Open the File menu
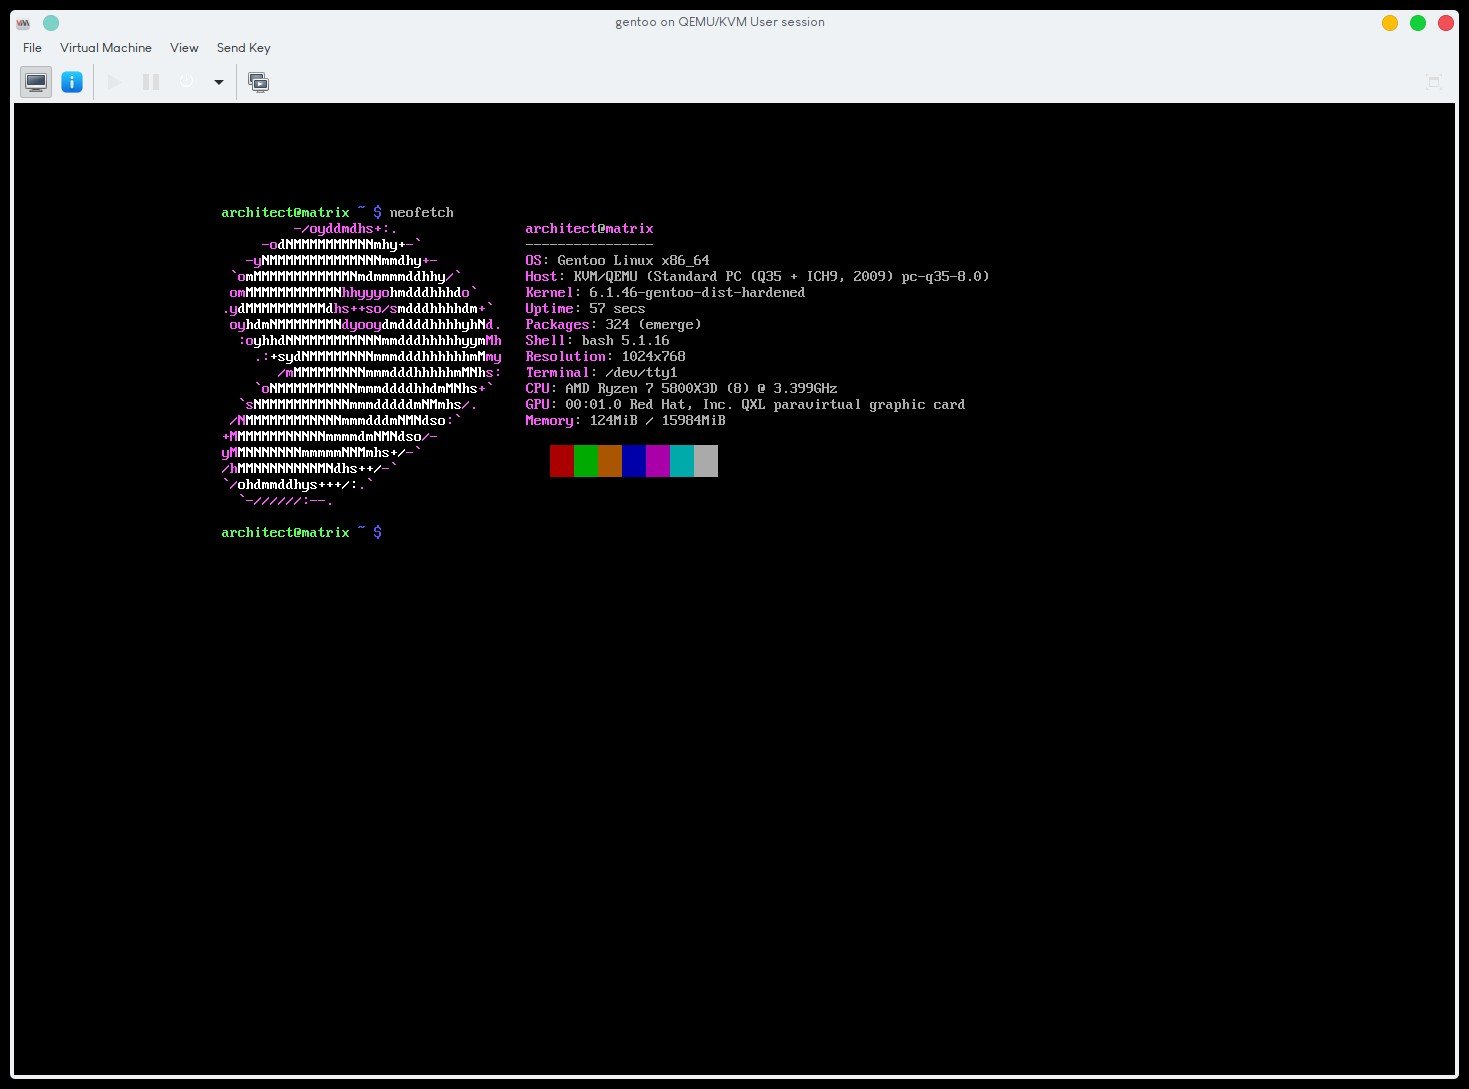1469x1089 pixels. tap(32, 48)
